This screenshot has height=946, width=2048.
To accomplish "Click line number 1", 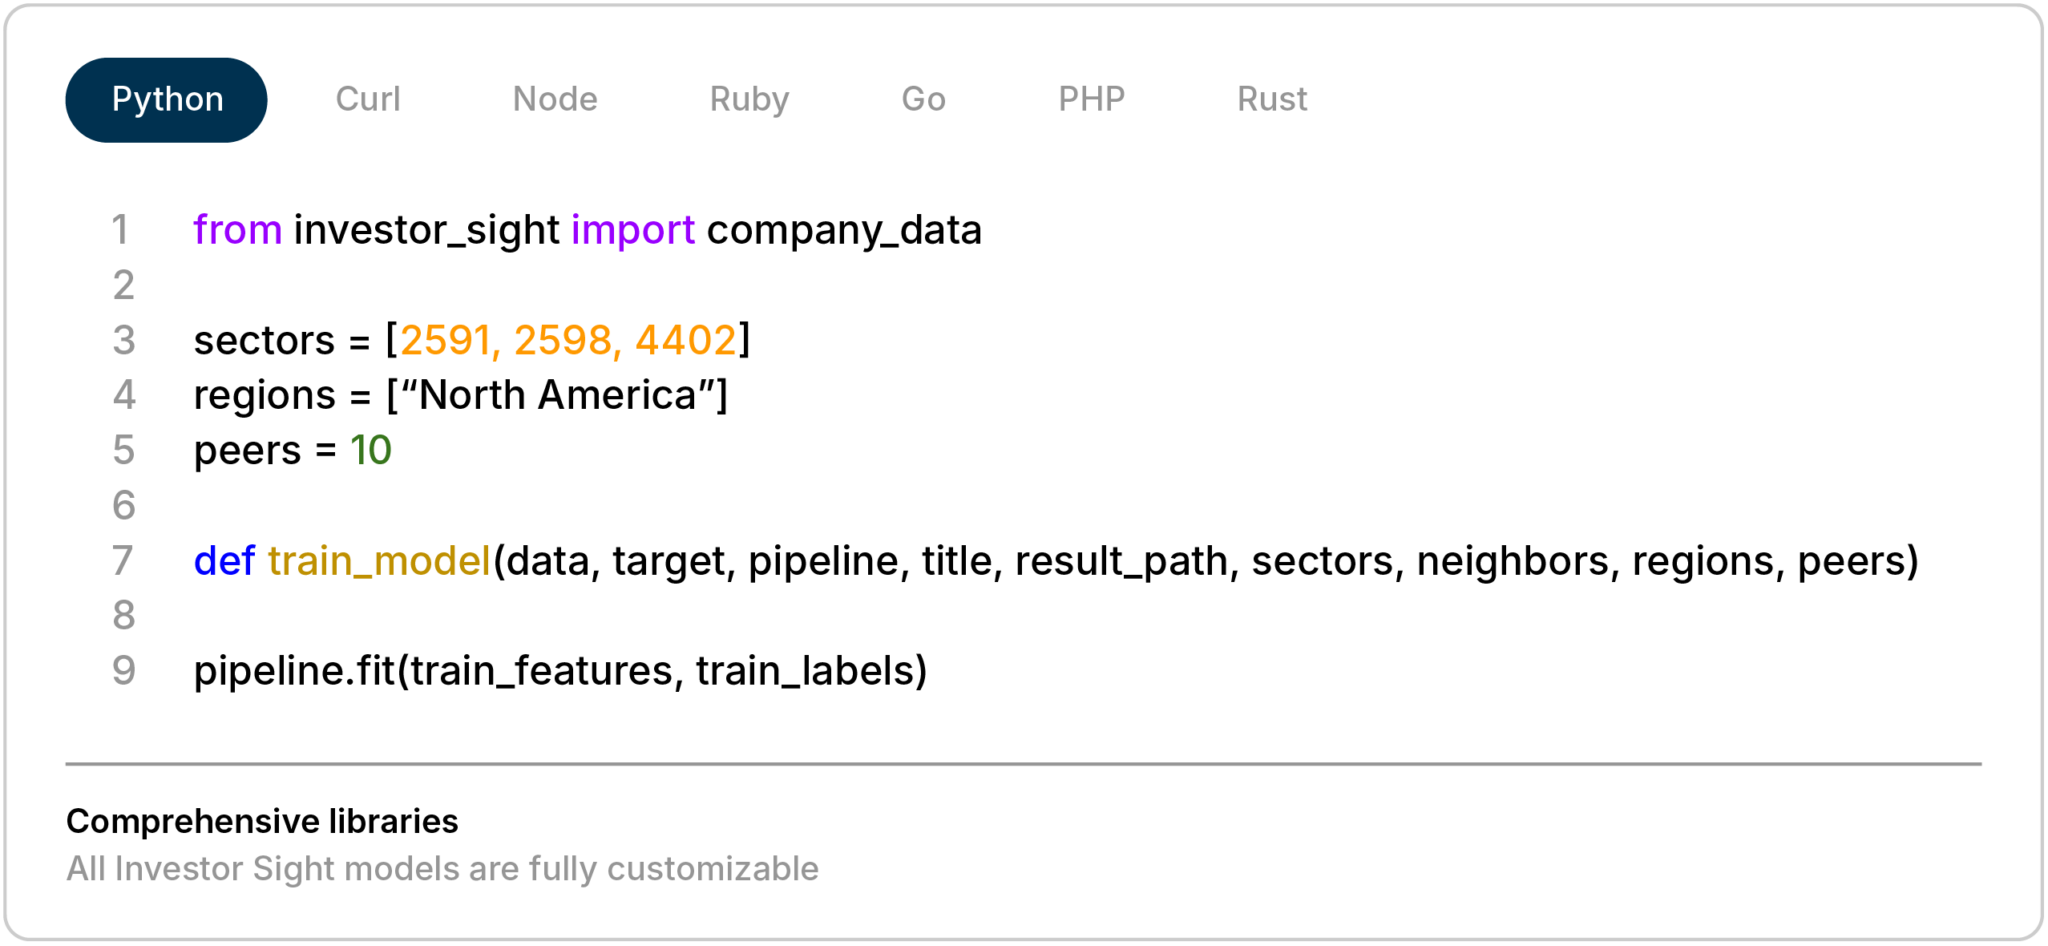I will (124, 229).
